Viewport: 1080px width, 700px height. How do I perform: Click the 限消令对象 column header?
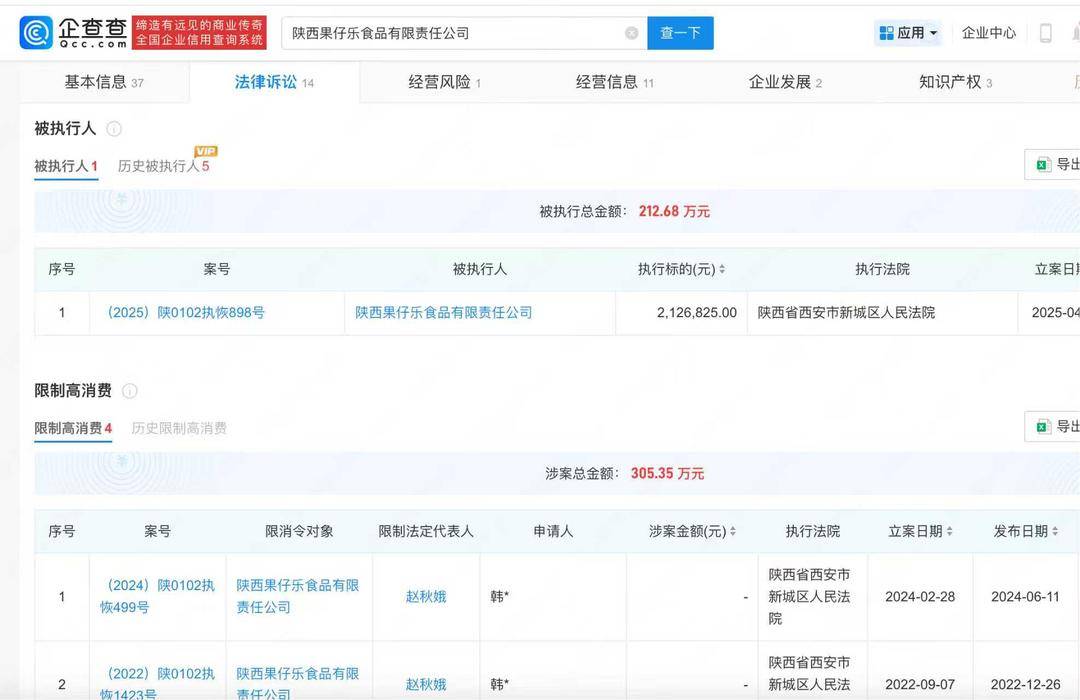coord(299,531)
